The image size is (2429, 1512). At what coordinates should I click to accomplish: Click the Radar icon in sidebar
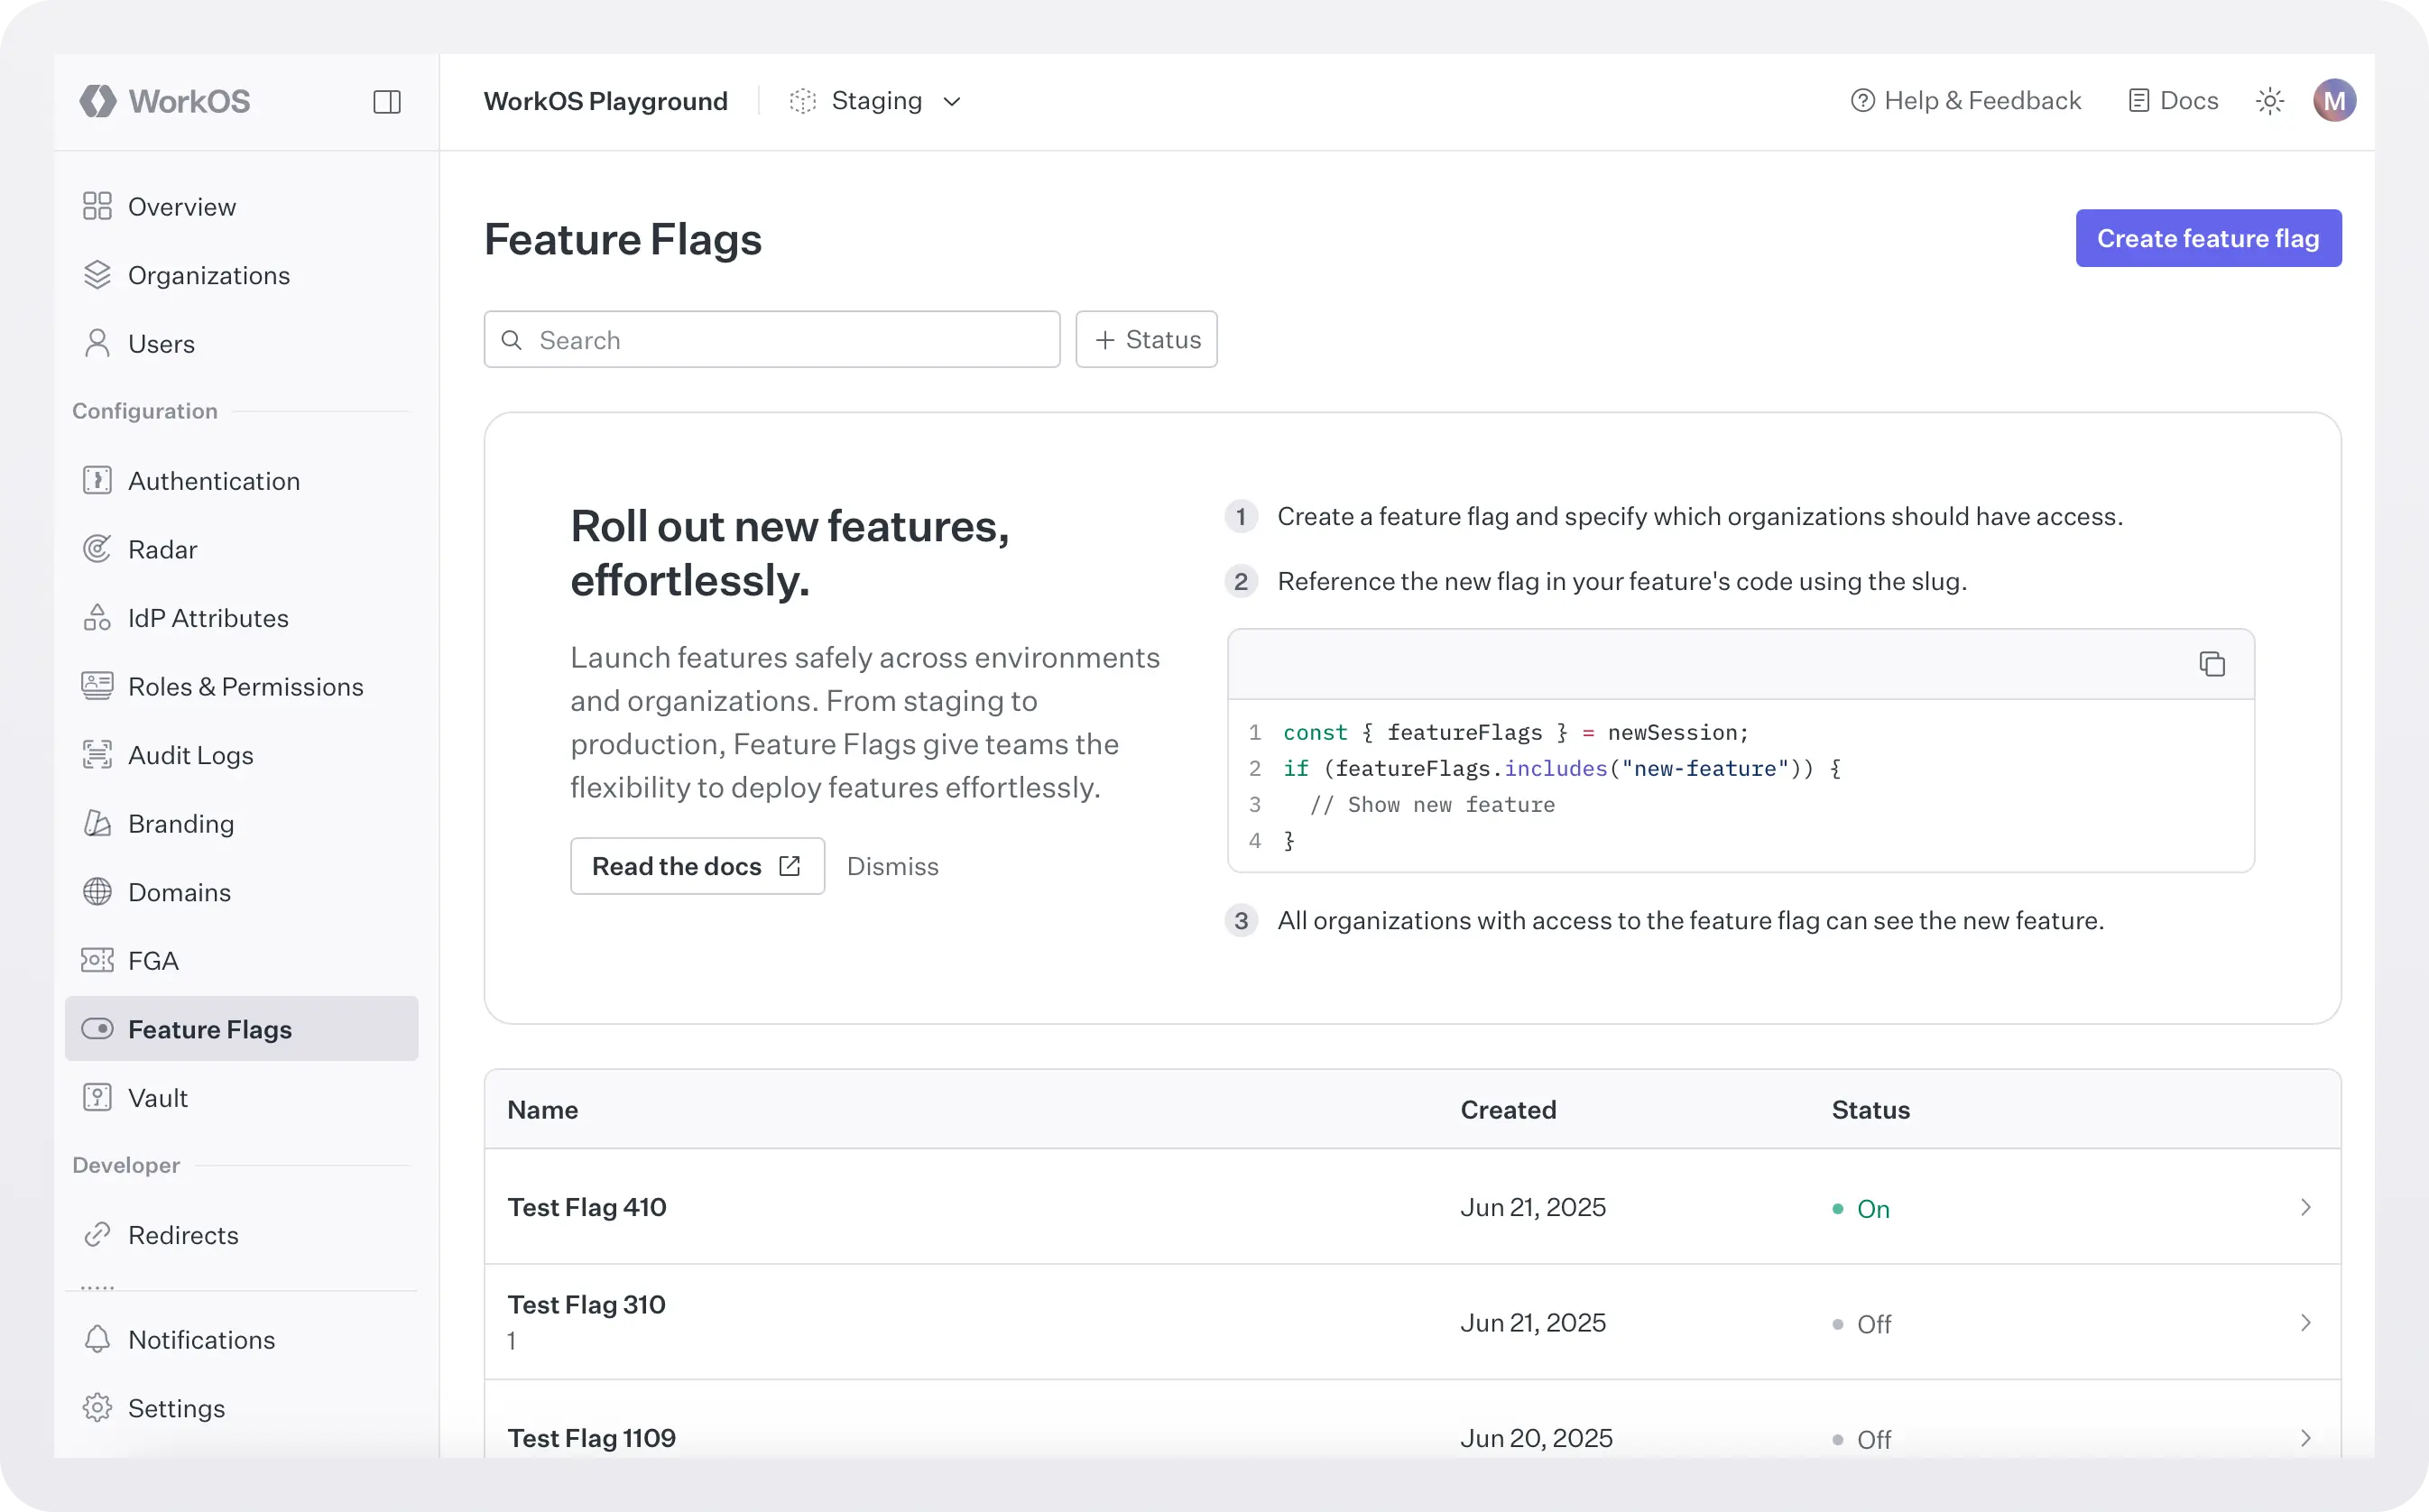97,549
